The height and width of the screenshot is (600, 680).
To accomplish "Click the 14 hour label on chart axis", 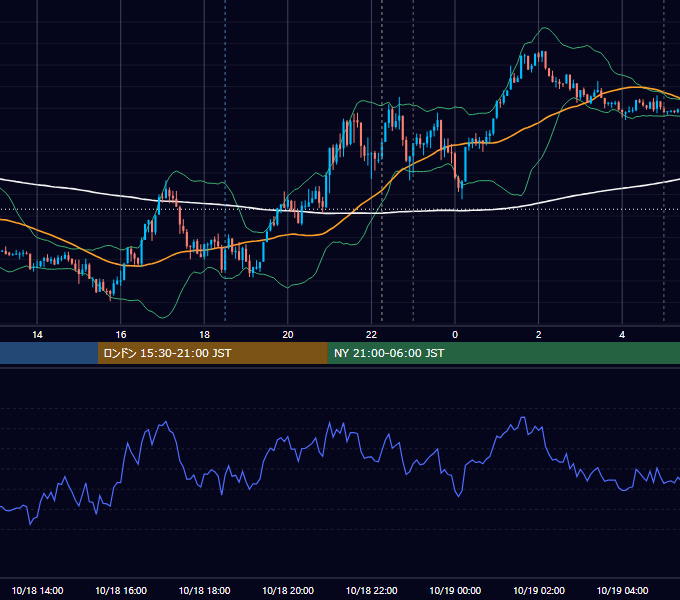I will tap(37, 335).
